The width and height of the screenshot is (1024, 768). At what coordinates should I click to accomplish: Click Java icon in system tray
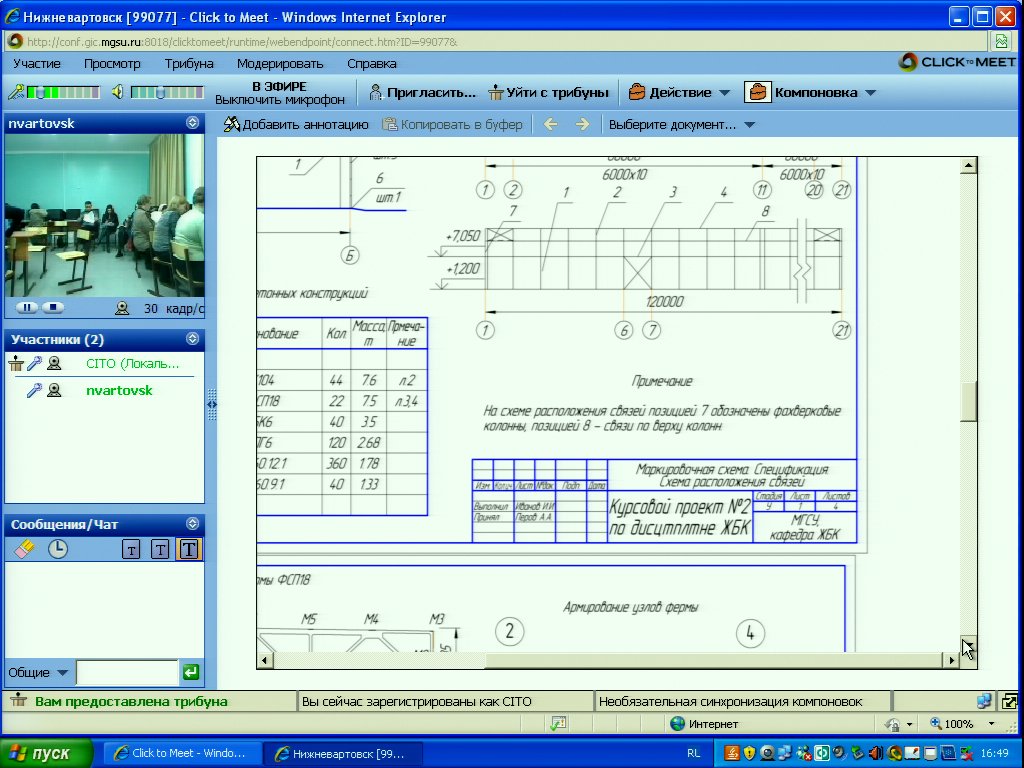[x=731, y=753]
